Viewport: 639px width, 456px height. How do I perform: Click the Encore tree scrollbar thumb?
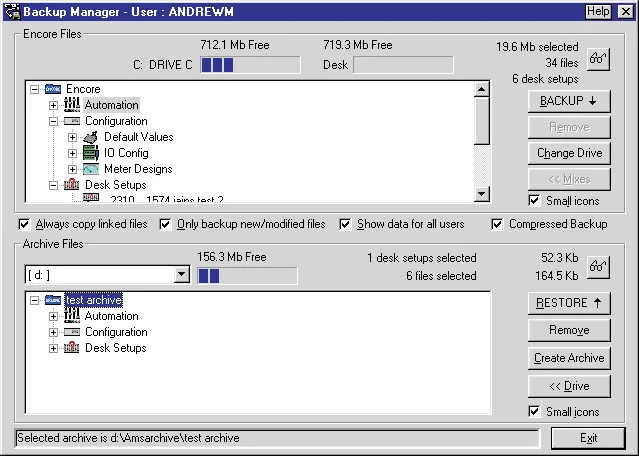point(482,121)
